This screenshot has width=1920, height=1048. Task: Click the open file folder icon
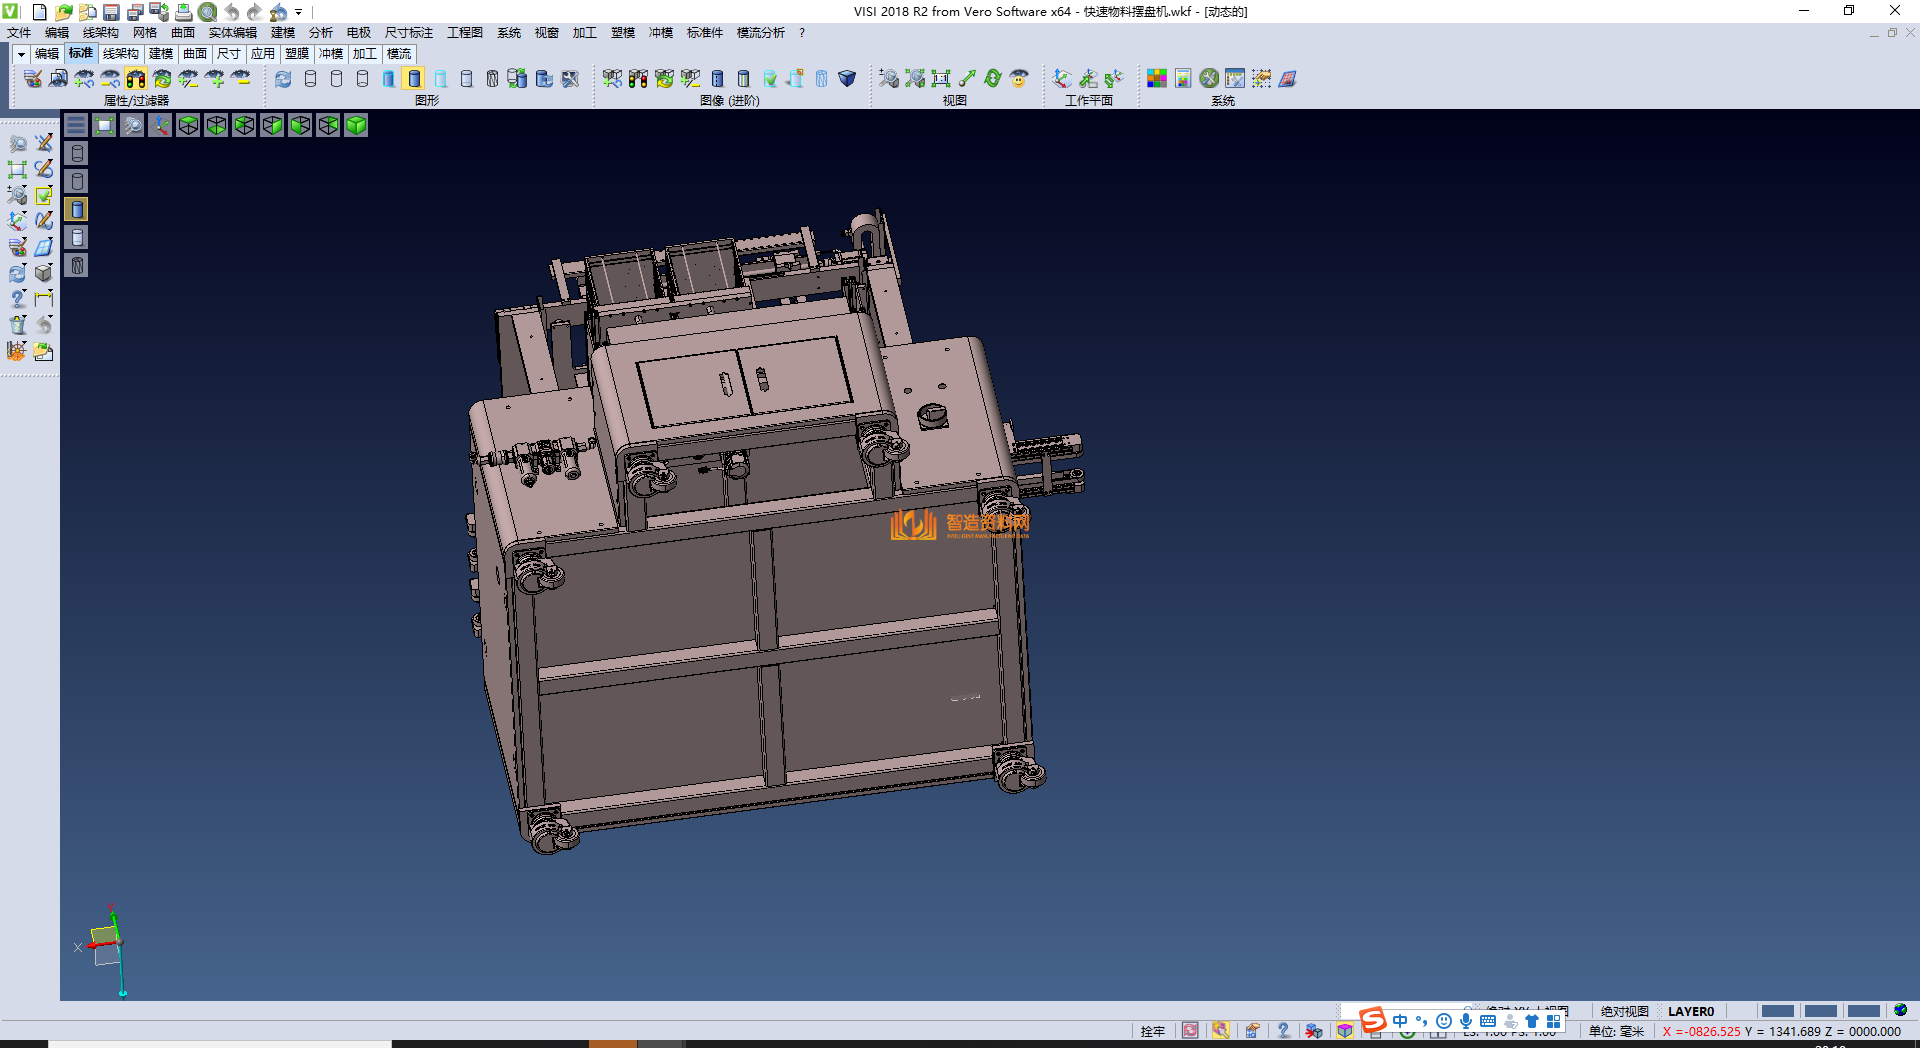point(63,12)
